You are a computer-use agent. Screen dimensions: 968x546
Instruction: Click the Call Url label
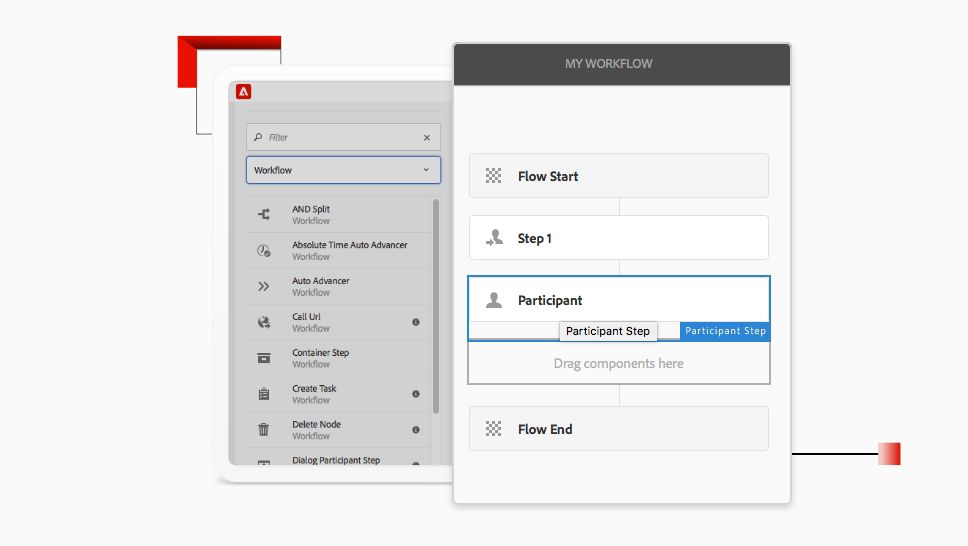point(306,316)
